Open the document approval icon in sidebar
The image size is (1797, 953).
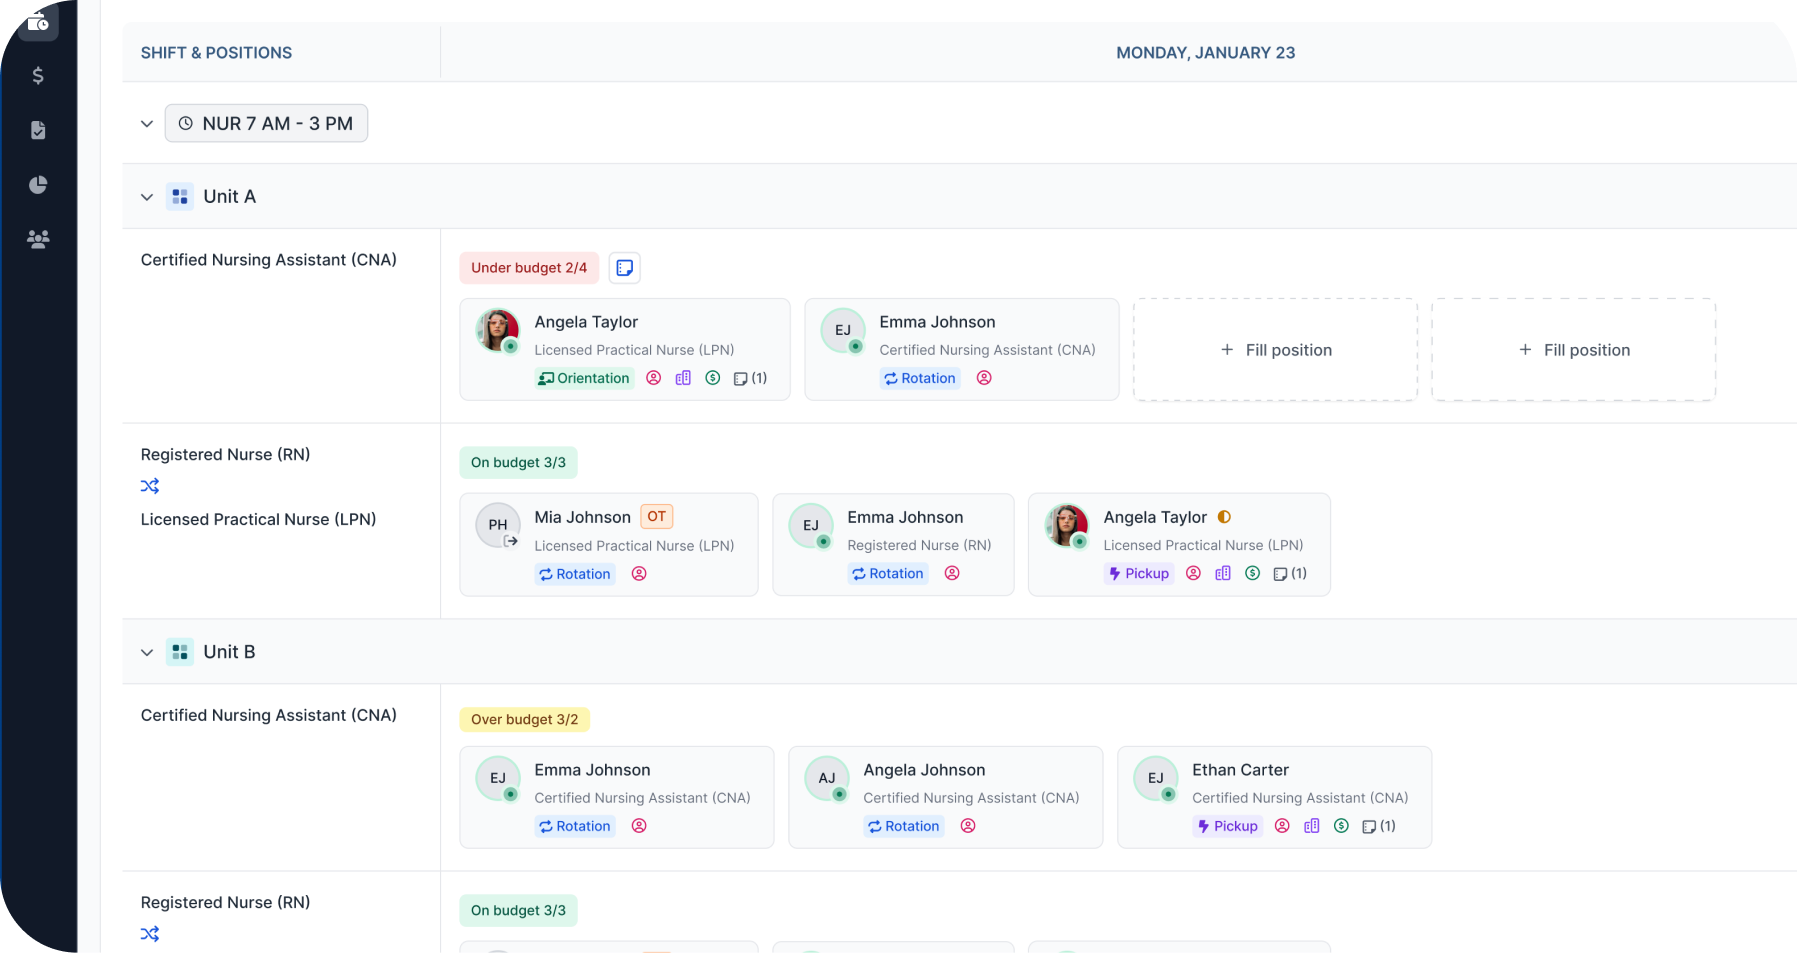pos(38,130)
